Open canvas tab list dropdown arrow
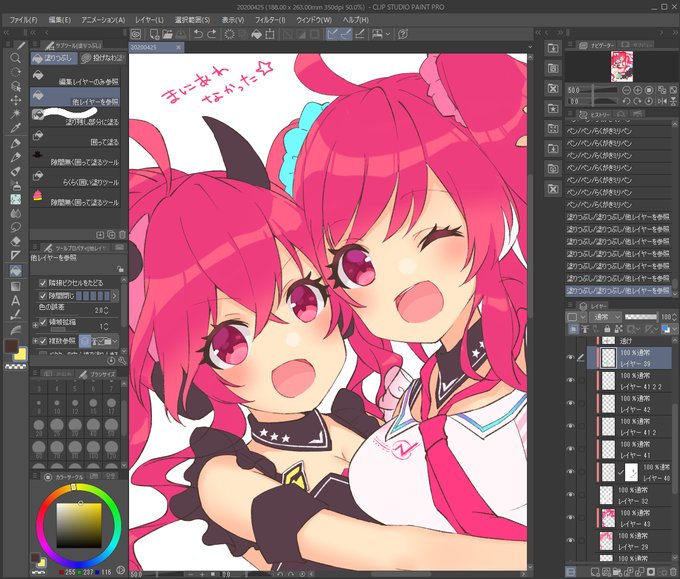The image size is (680, 579). pyautogui.click(x=530, y=47)
